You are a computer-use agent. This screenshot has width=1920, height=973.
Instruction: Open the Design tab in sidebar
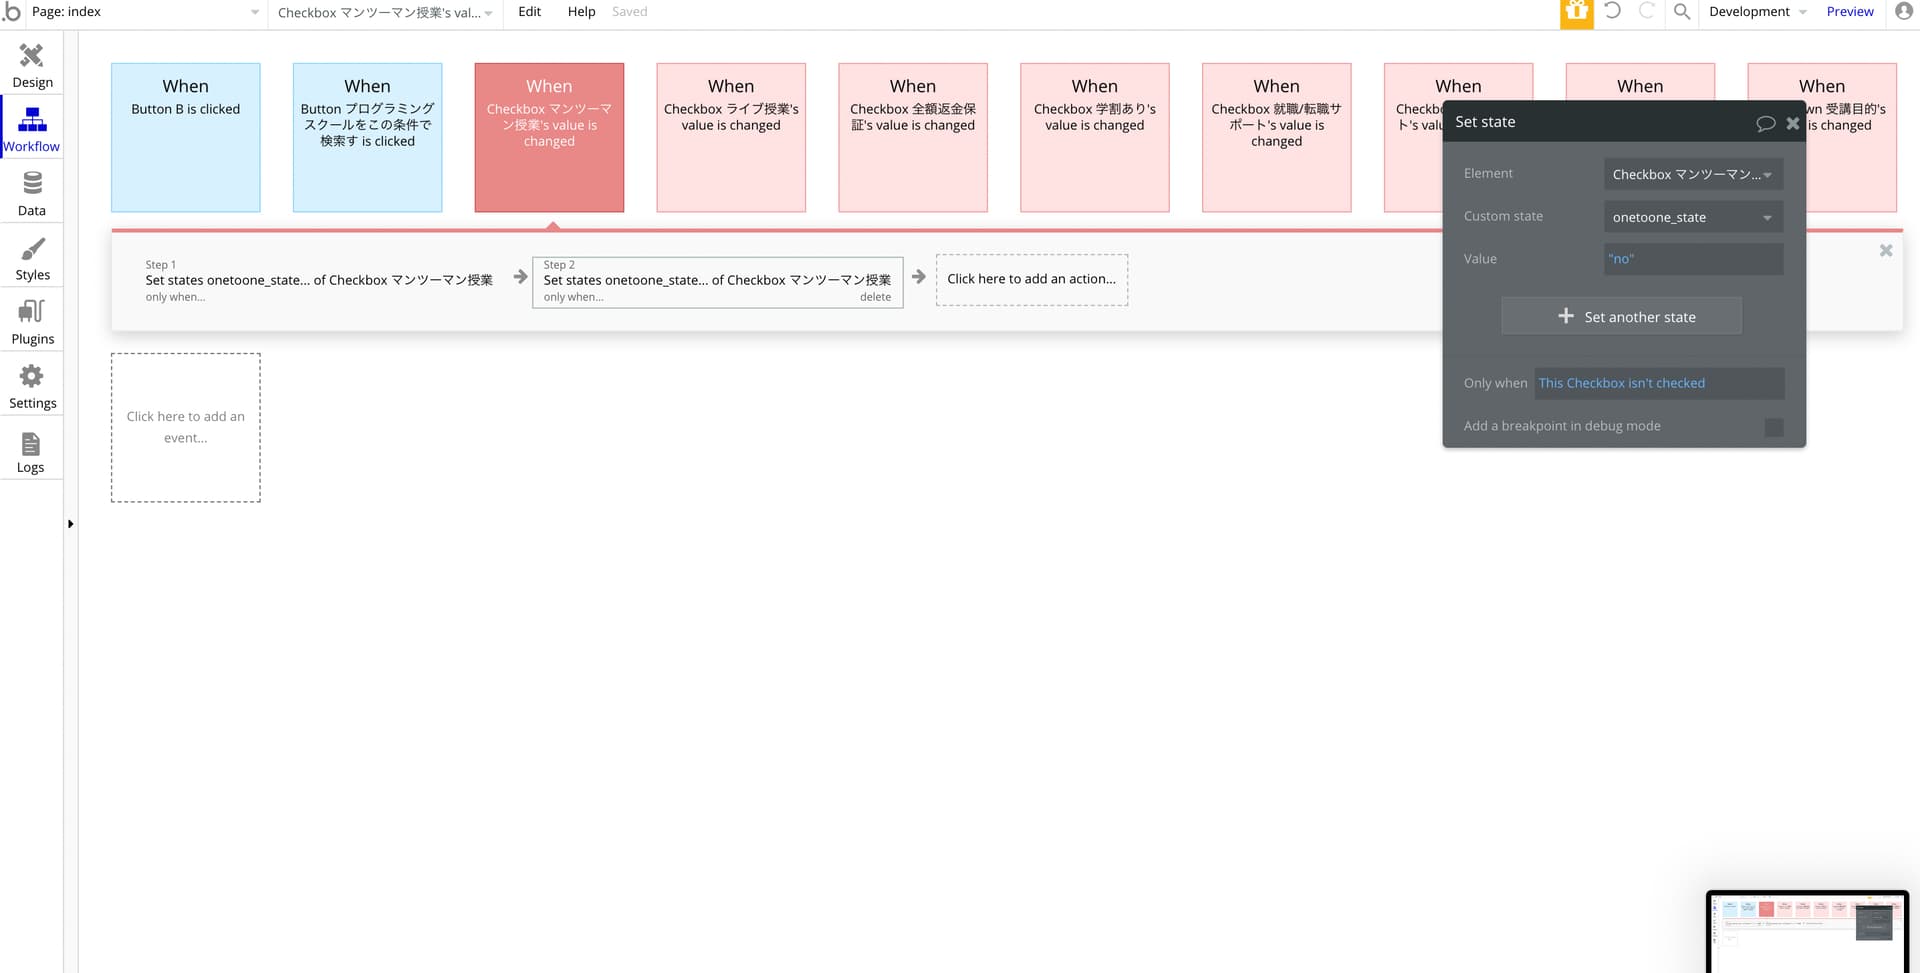[x=32, y=66]
